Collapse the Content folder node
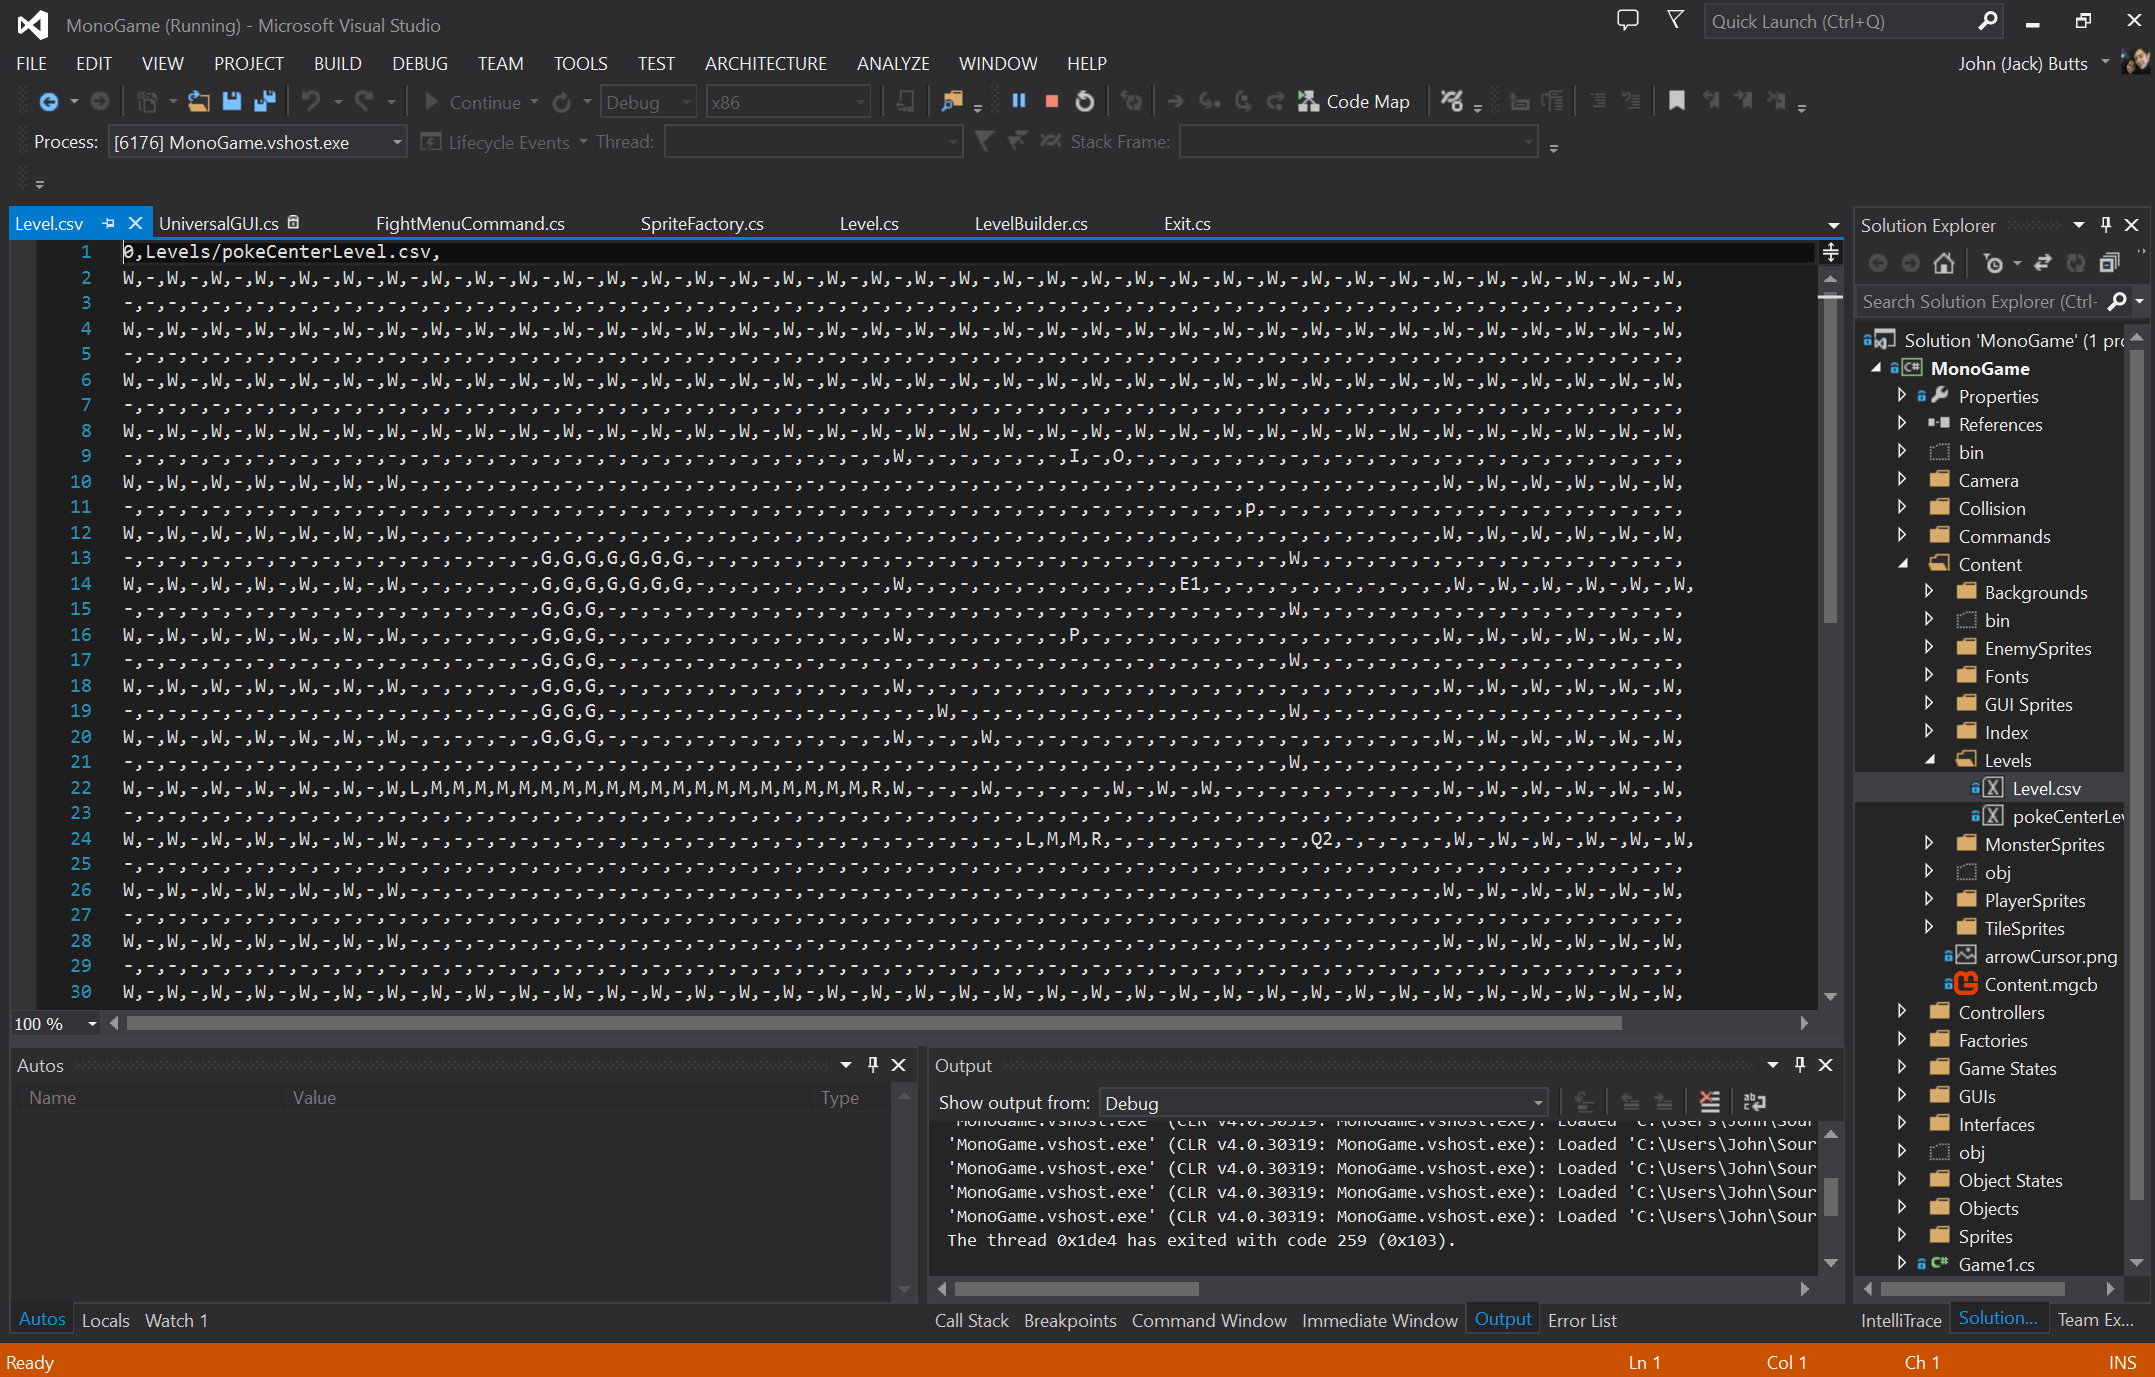The image size is (2155, 1377). point(1902,565)
